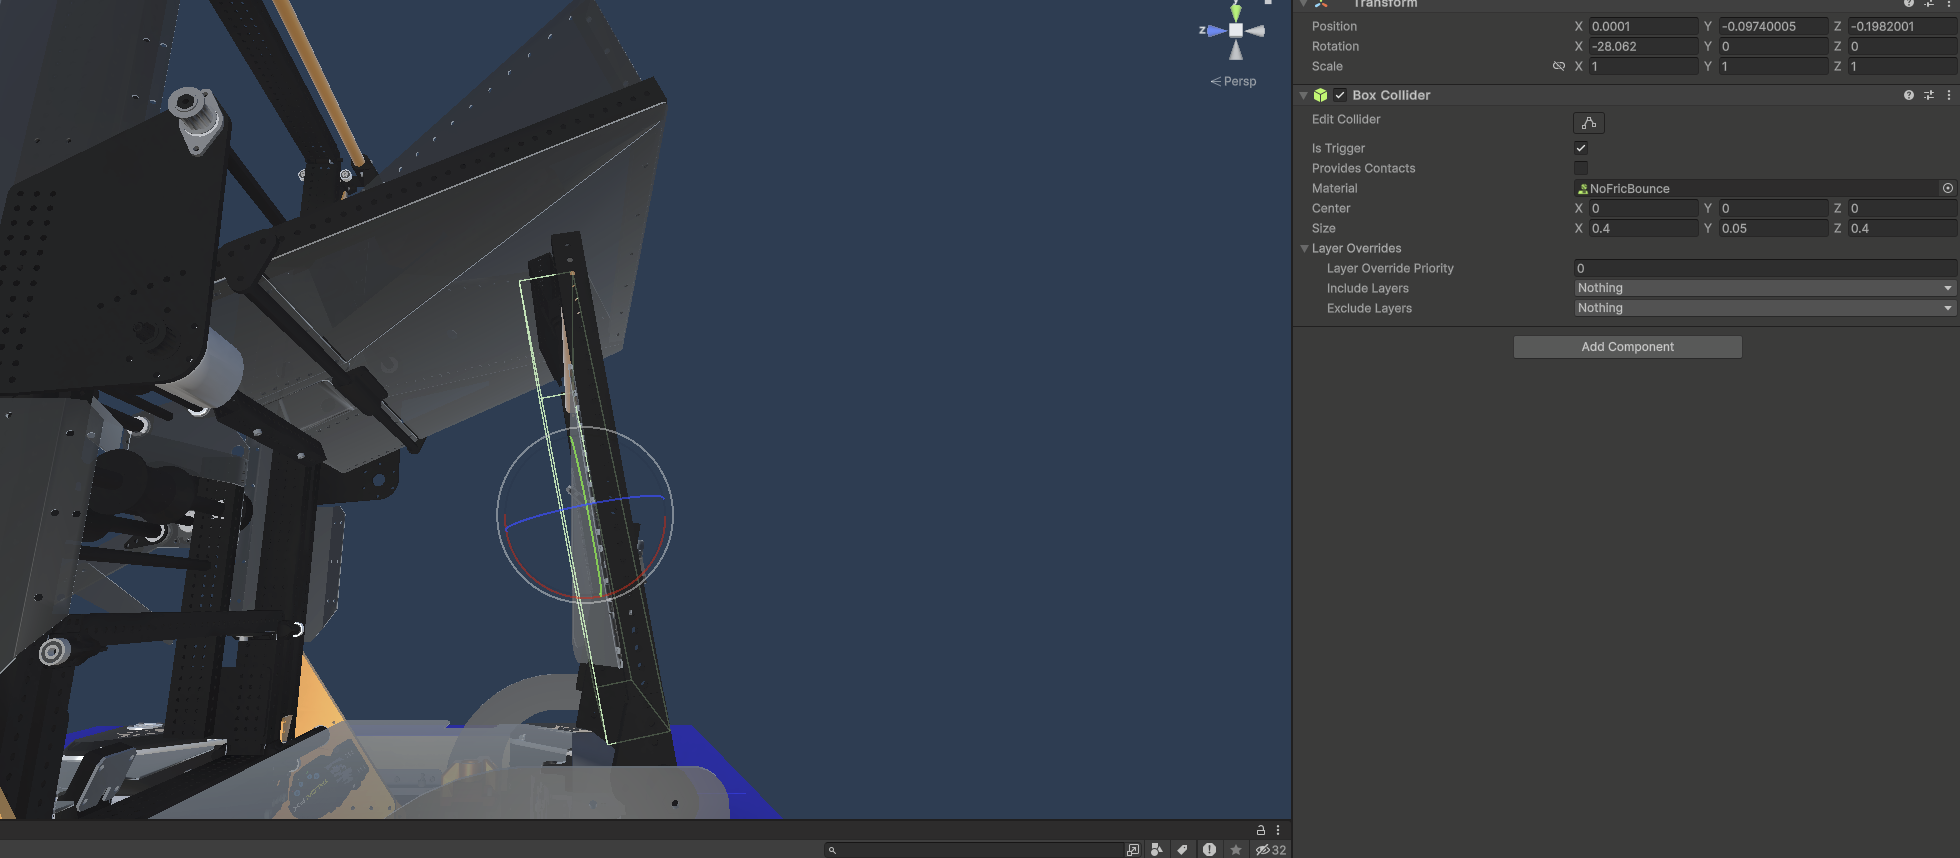Click the Scale label
Viewport: 1960px width, 858px height.
(1327, 66)
